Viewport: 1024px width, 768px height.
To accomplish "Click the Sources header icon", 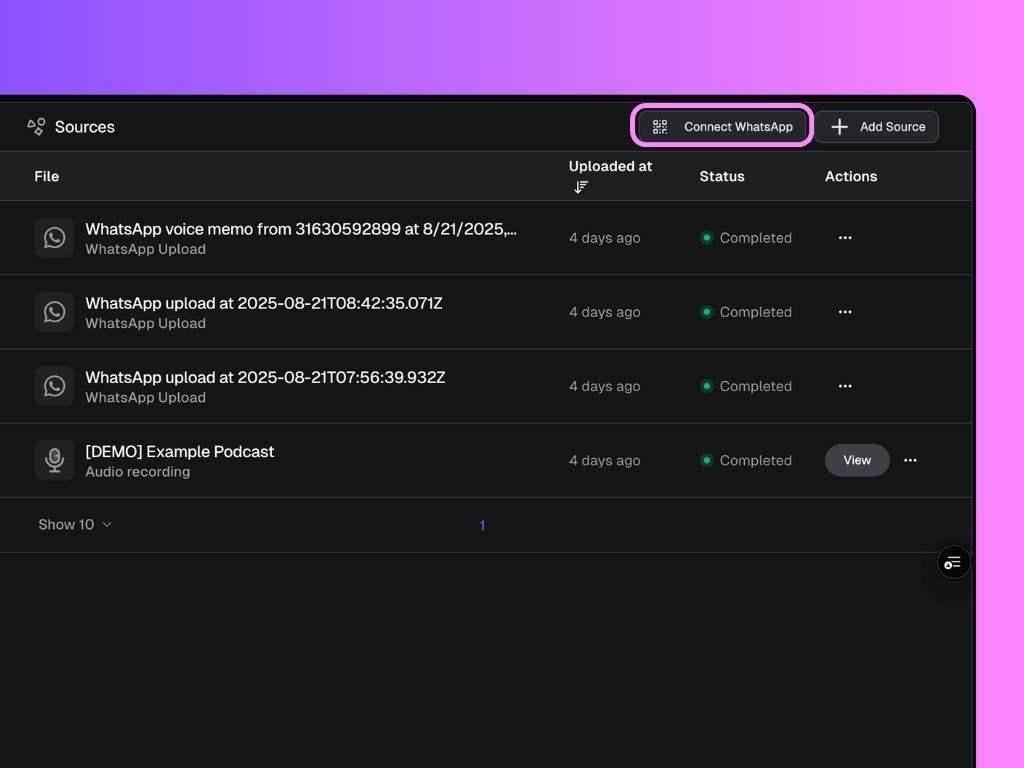I will (36, 127).
